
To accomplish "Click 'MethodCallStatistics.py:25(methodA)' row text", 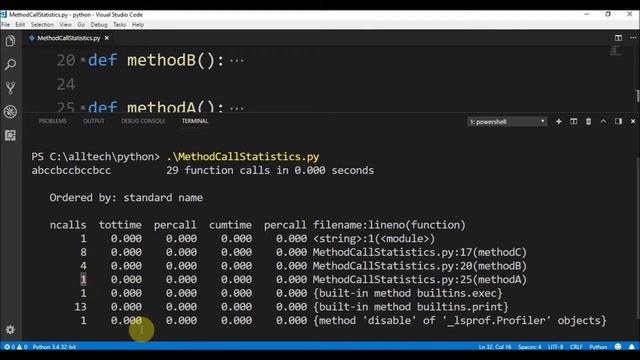I will click(x=420, y=280).
